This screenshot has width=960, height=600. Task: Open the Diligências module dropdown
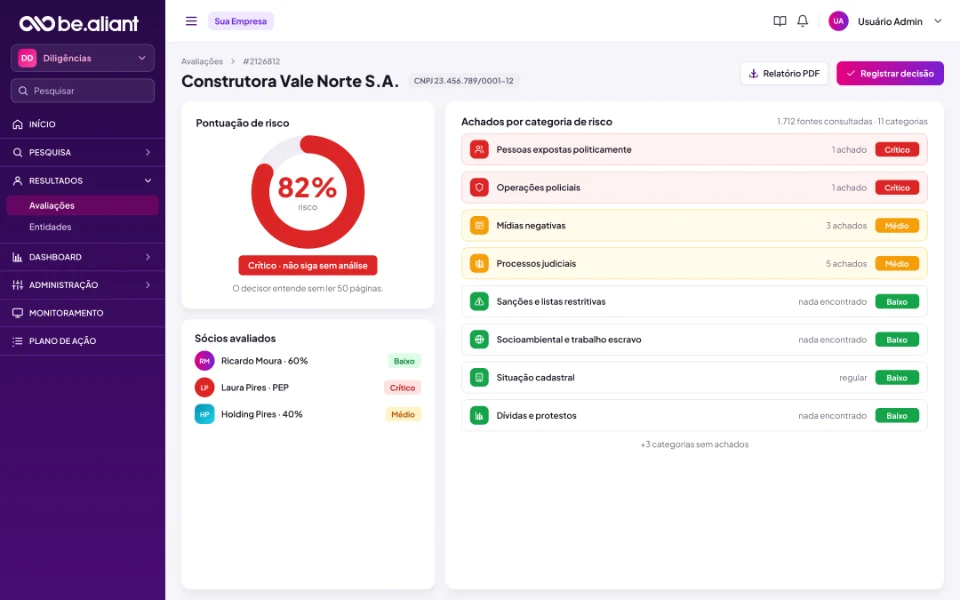tap(83, 58)
